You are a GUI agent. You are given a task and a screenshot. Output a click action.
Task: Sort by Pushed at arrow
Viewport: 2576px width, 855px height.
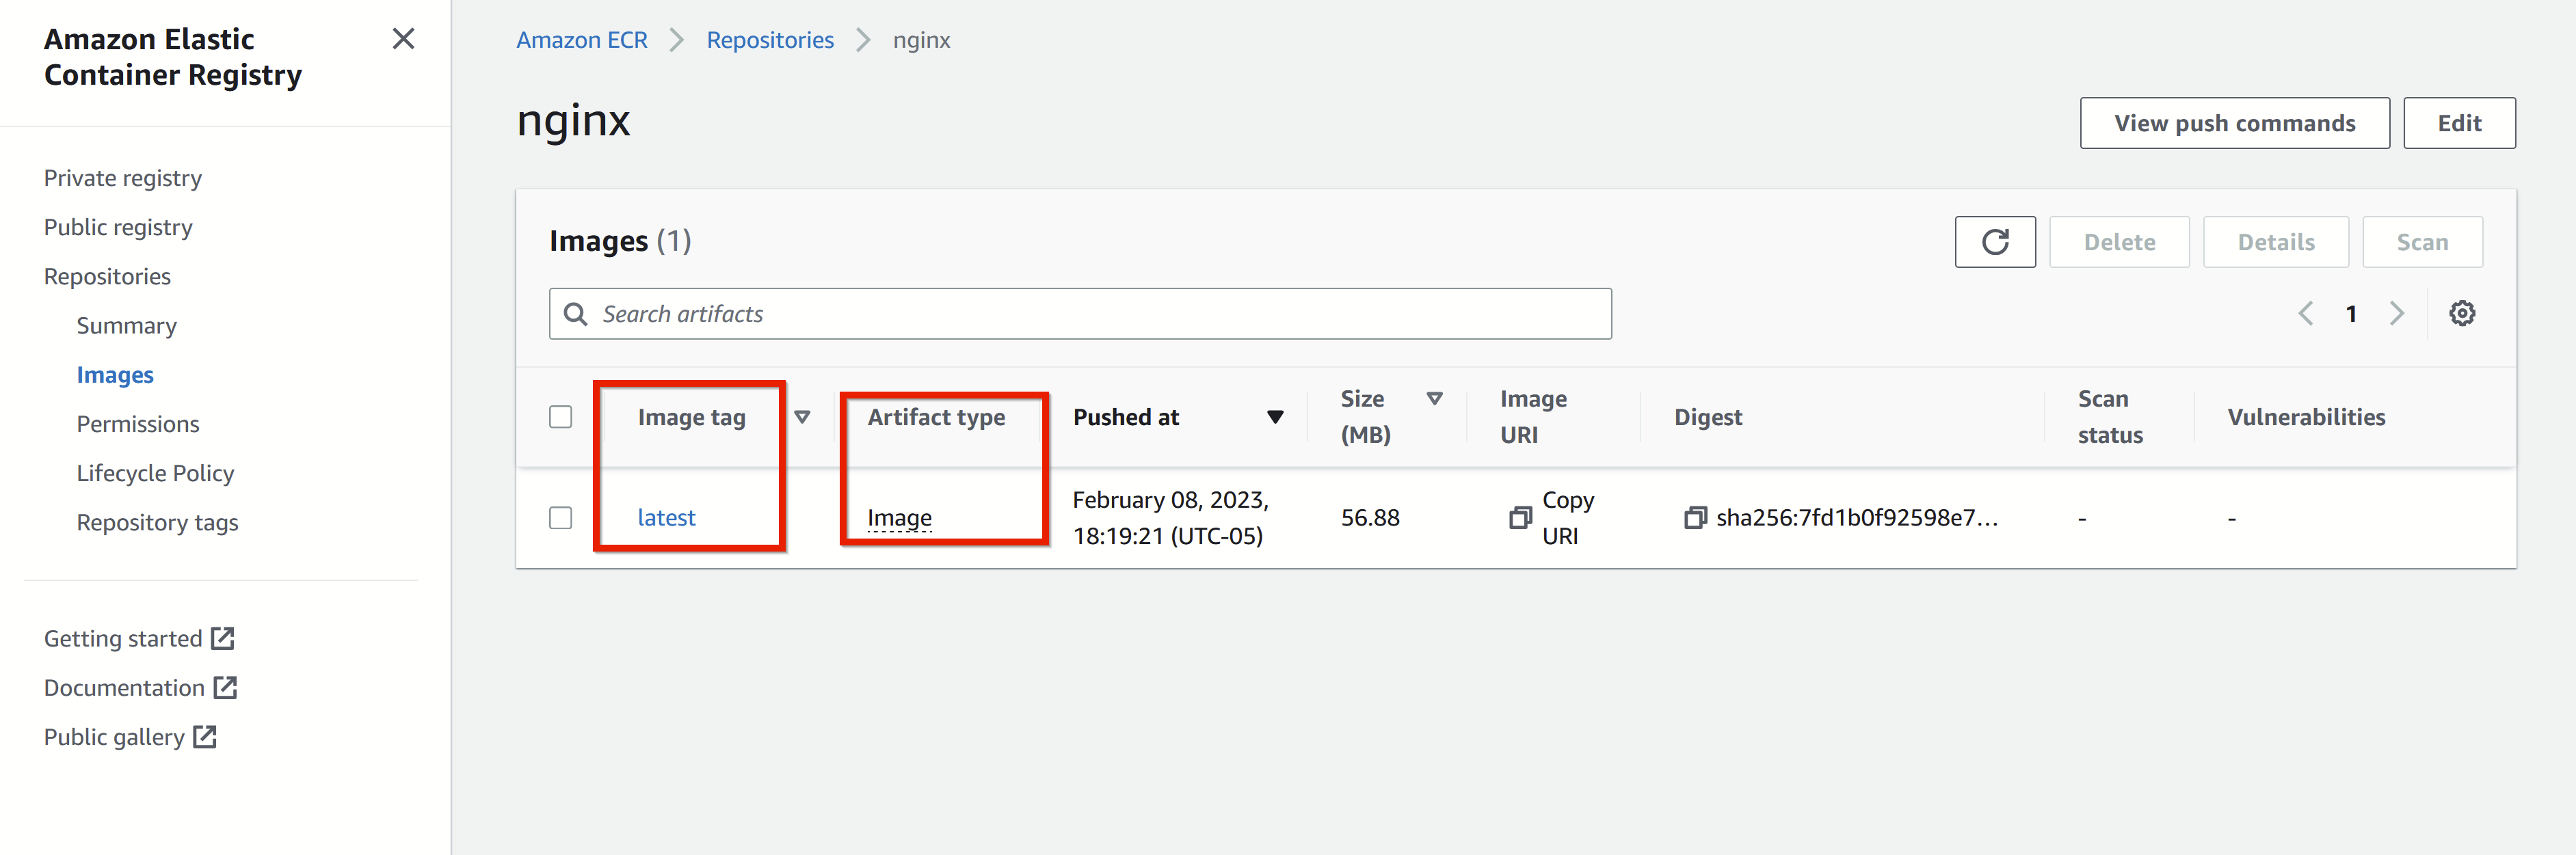click(1275, 417)
